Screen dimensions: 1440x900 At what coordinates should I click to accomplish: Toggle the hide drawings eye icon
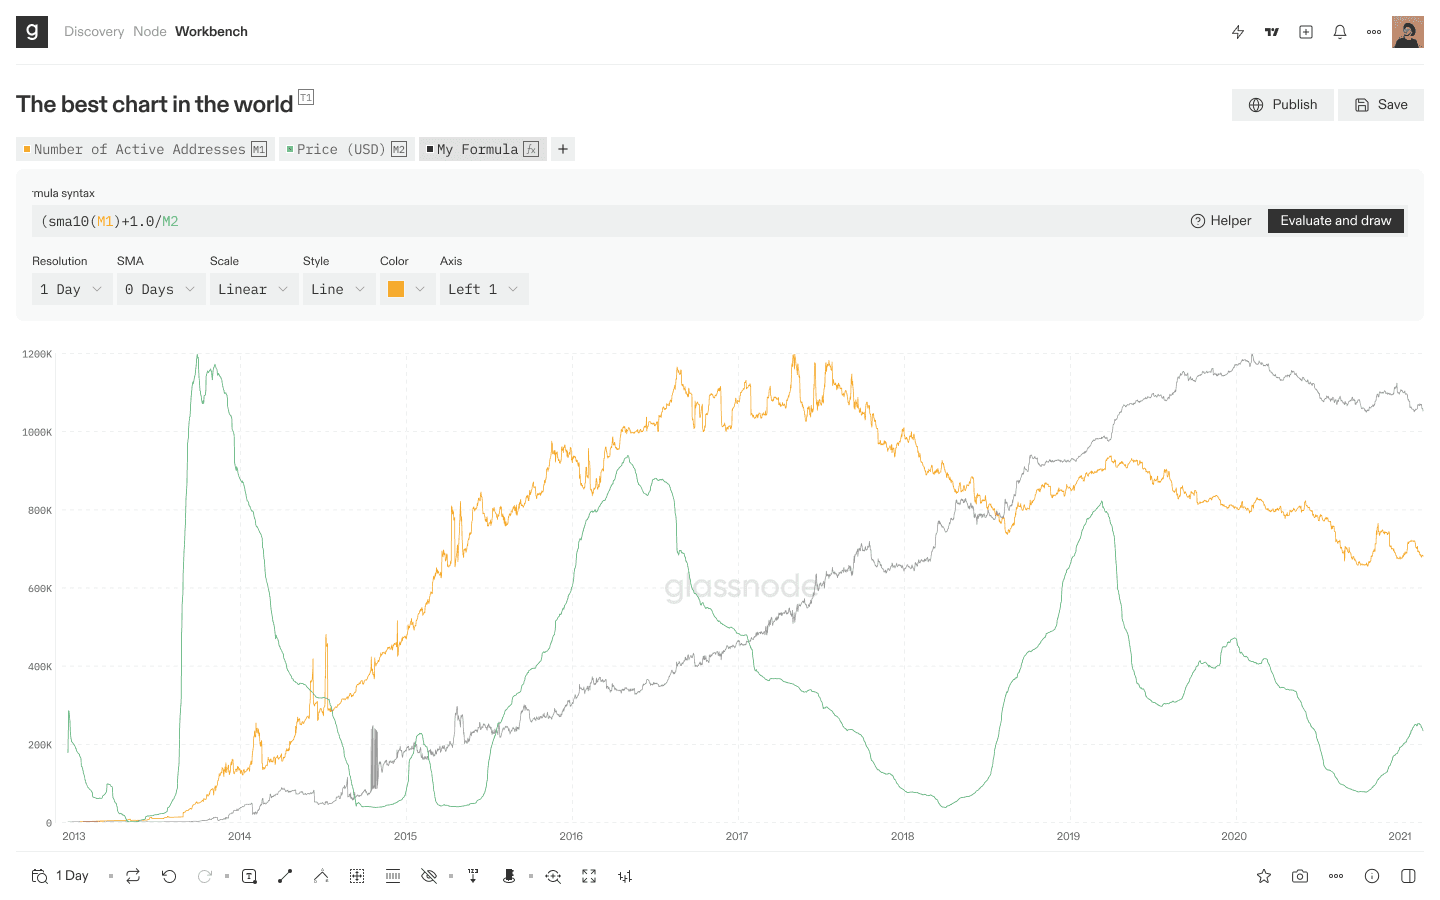point(429,876)
